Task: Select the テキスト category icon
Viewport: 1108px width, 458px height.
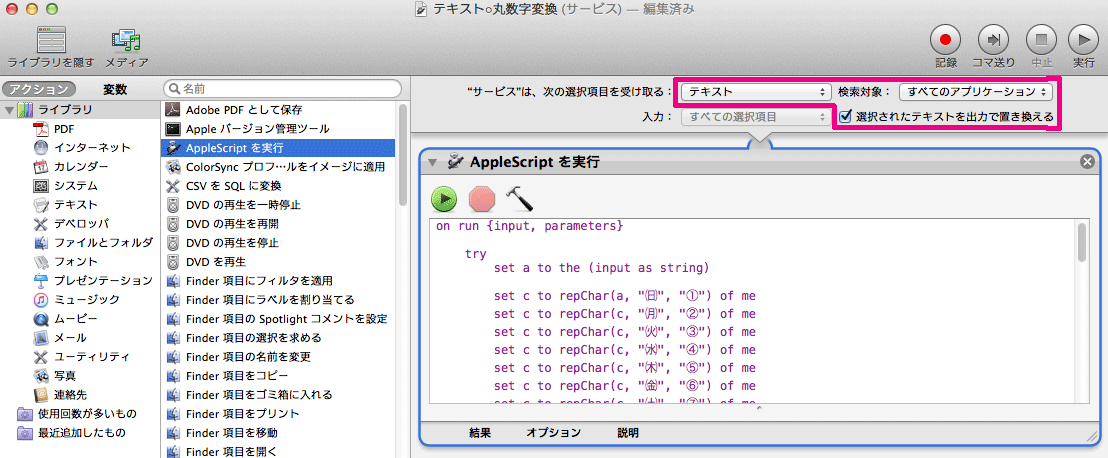Action: pyautogui.click(x=41, y=204)
